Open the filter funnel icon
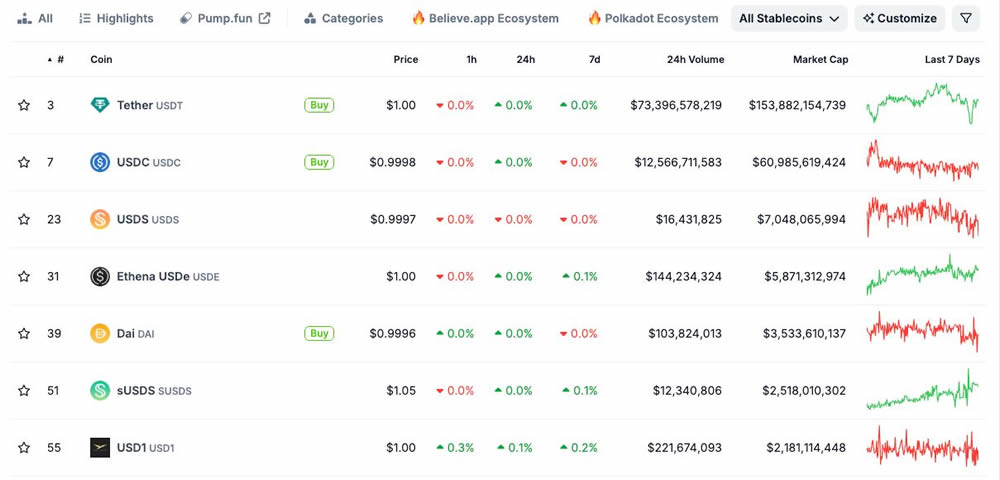Screen dimensions: 1000x480 pos(965,18)
